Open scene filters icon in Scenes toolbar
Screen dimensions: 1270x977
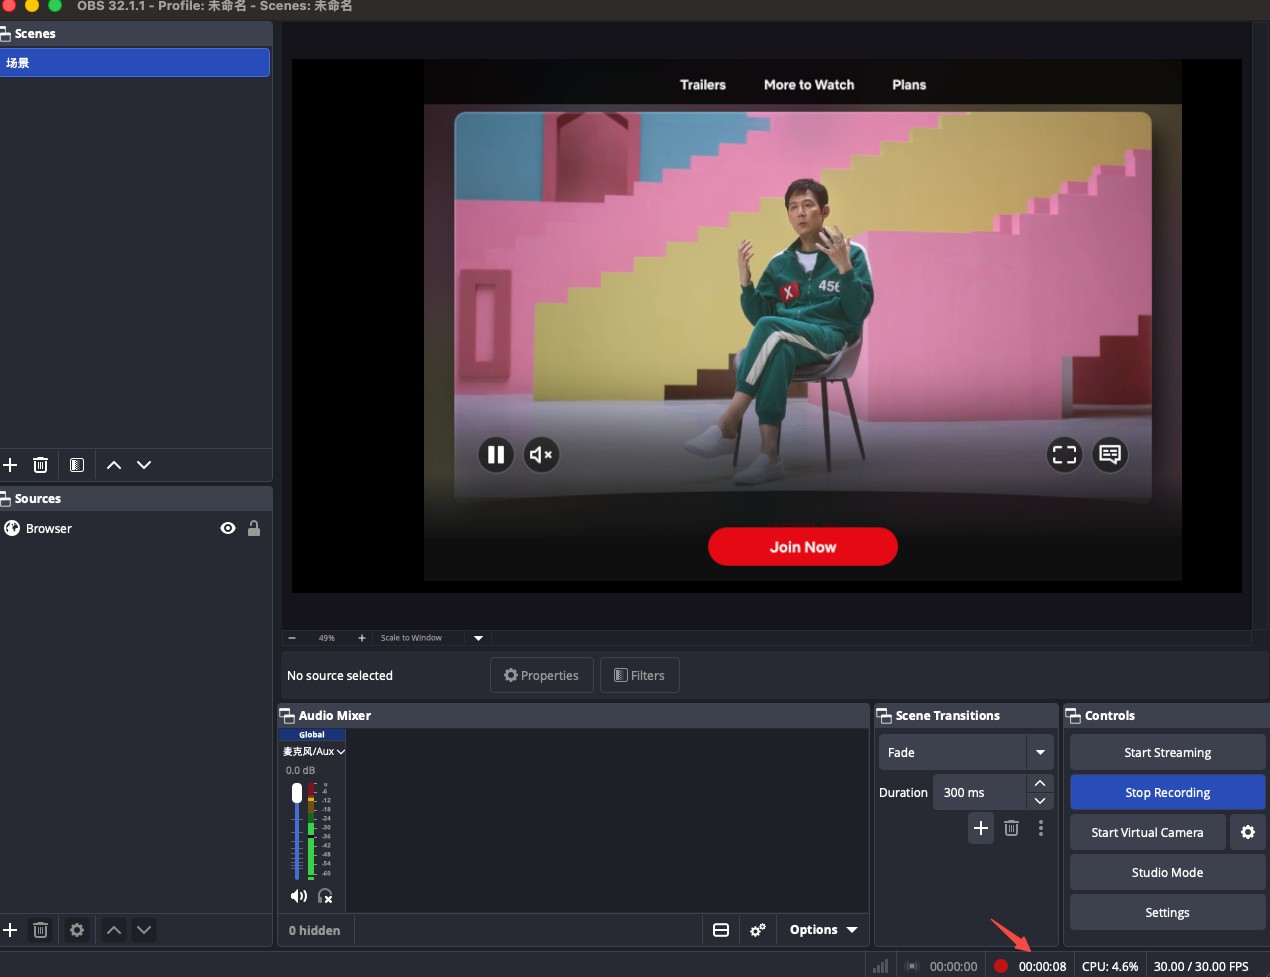[77, 465]
